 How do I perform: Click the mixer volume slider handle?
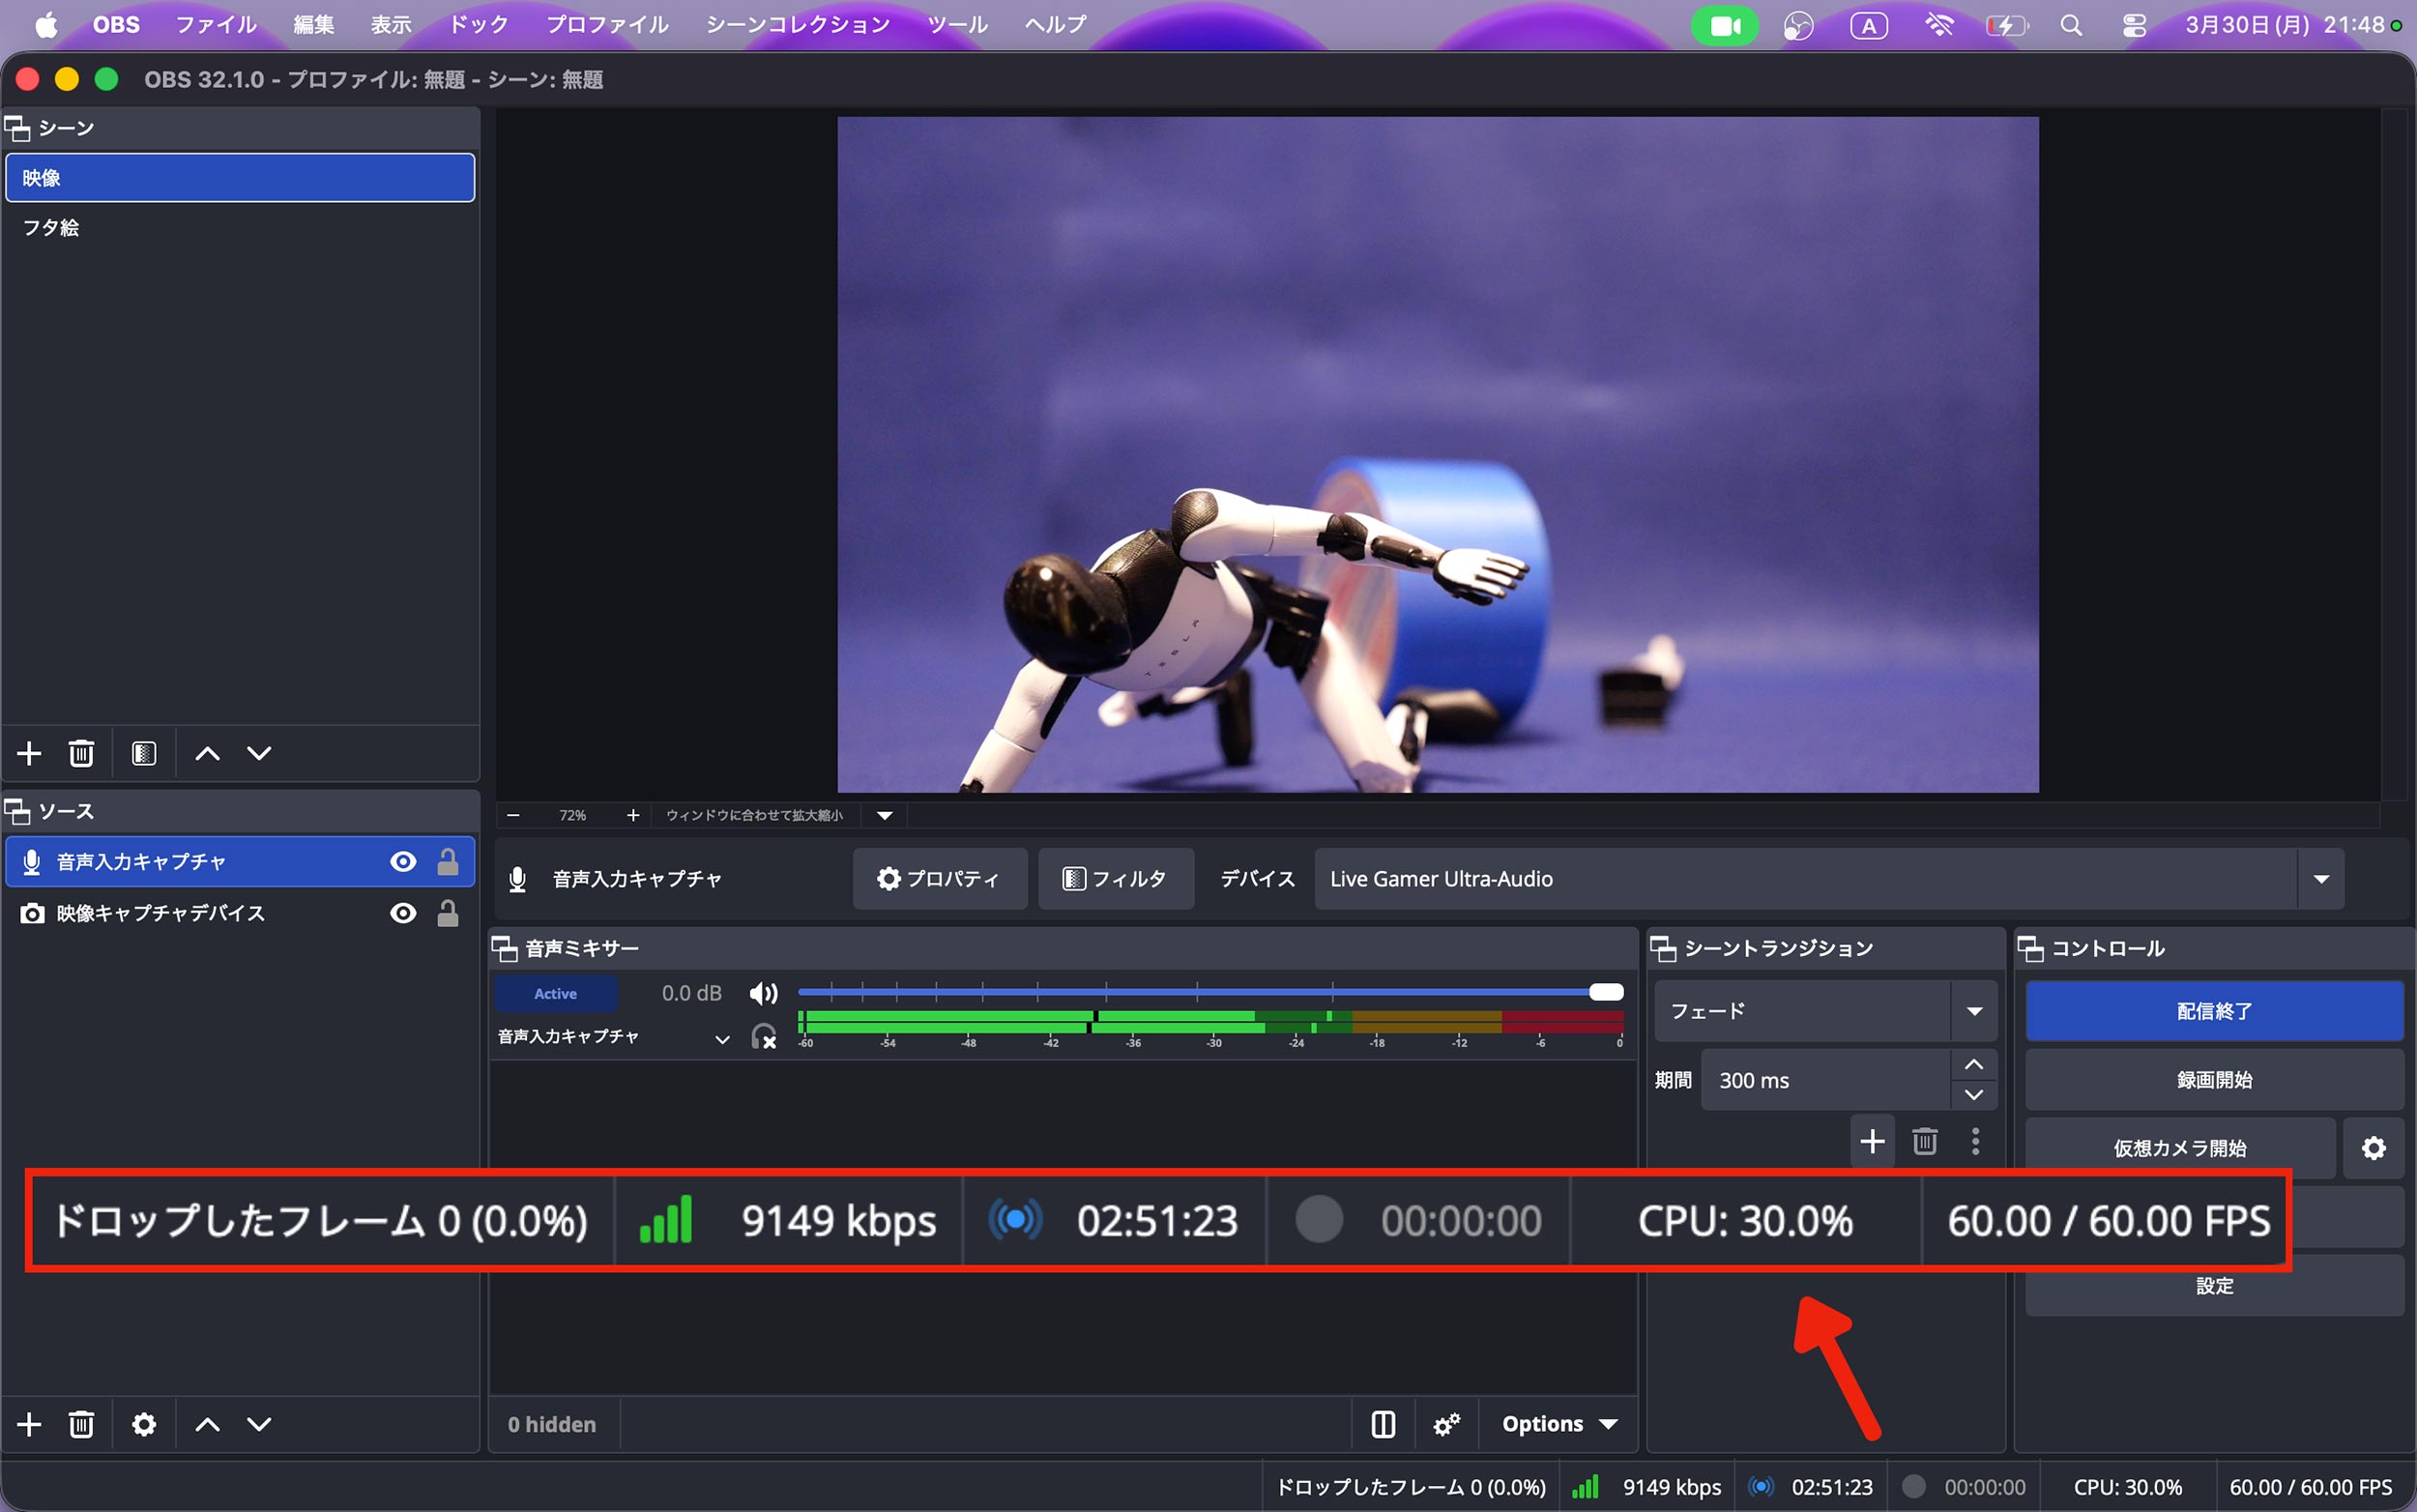[x=1606, y=992]
